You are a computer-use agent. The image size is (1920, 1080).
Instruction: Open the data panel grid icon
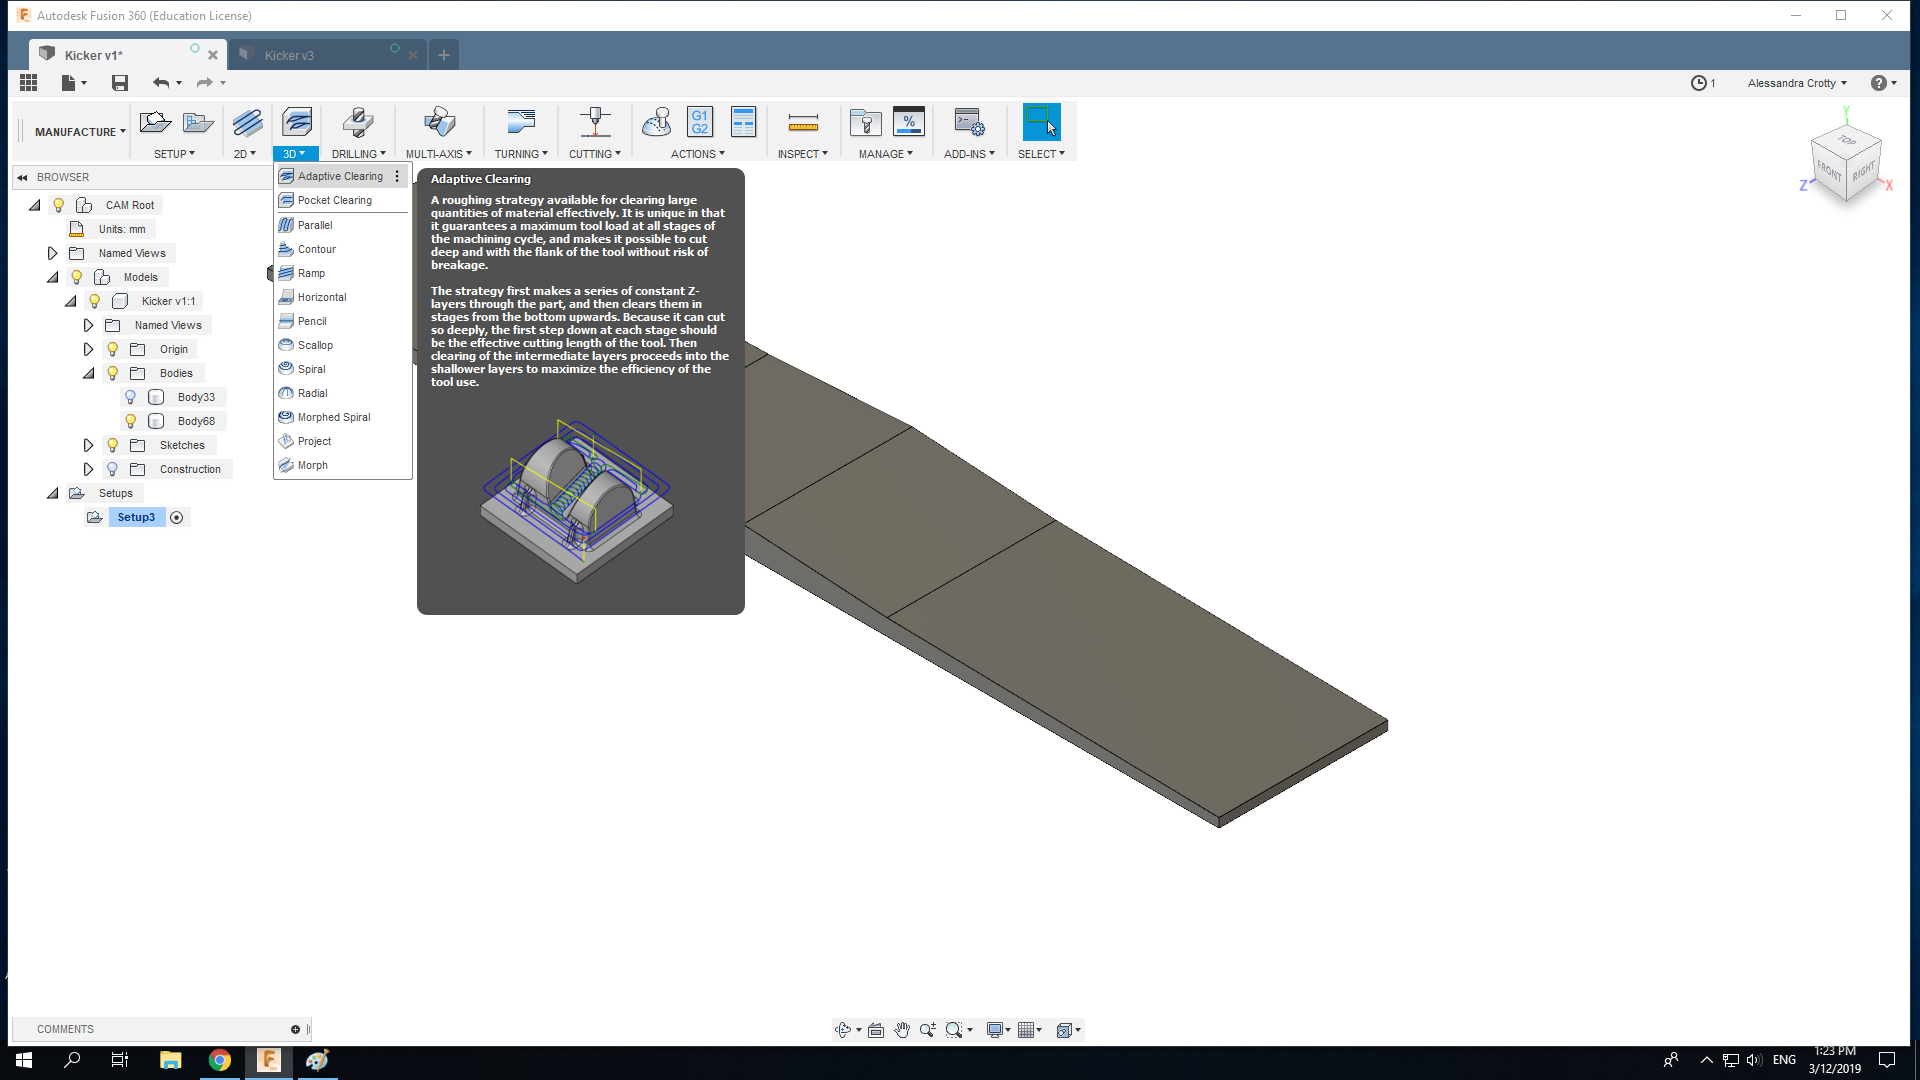click(28, 83)
